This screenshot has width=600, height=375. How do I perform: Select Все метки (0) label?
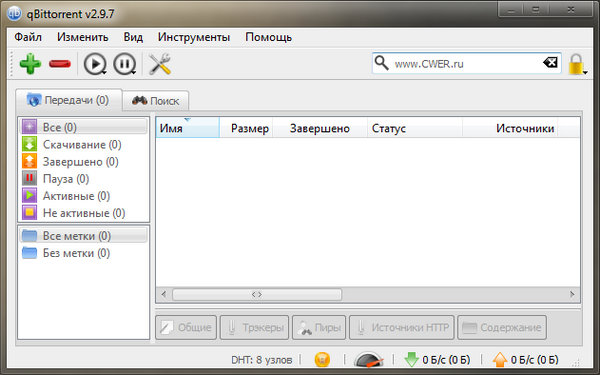coord(83,235)
